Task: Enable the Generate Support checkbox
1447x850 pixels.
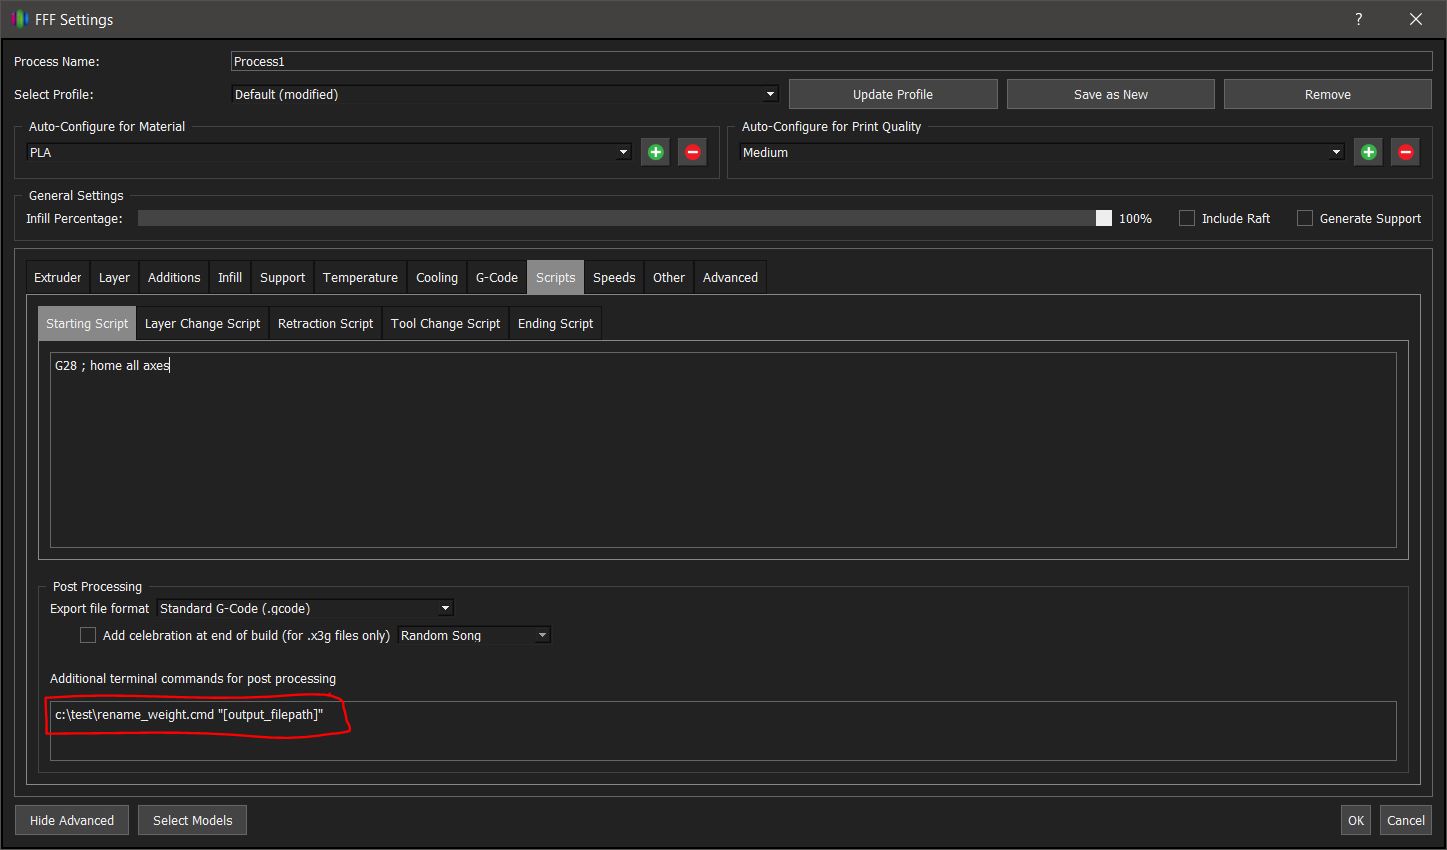Action: (1305, 218)
